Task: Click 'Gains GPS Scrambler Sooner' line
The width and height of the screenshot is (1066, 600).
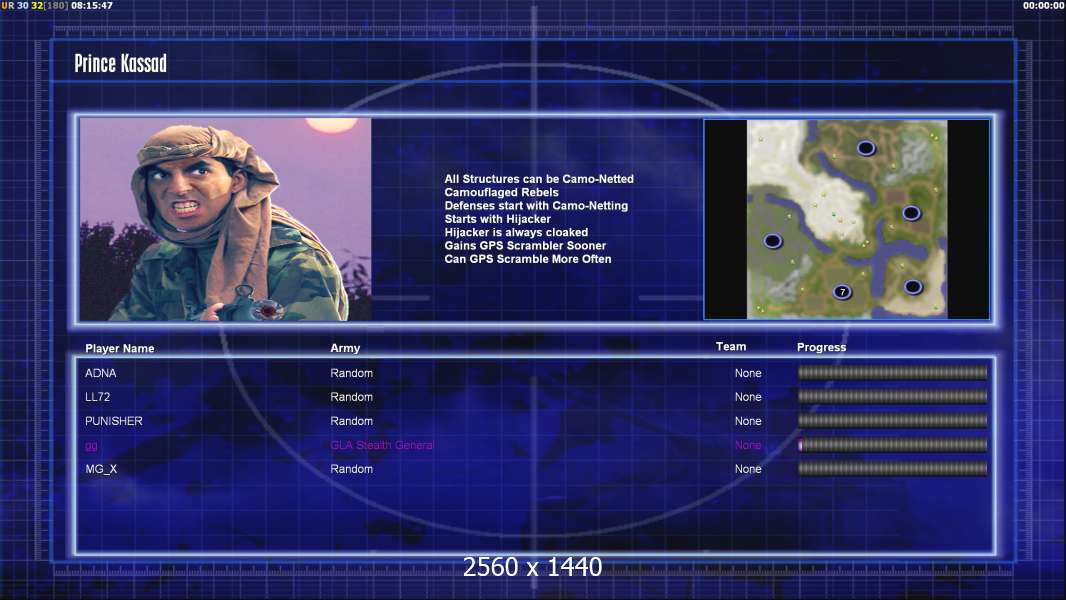Action: (526, 245)
